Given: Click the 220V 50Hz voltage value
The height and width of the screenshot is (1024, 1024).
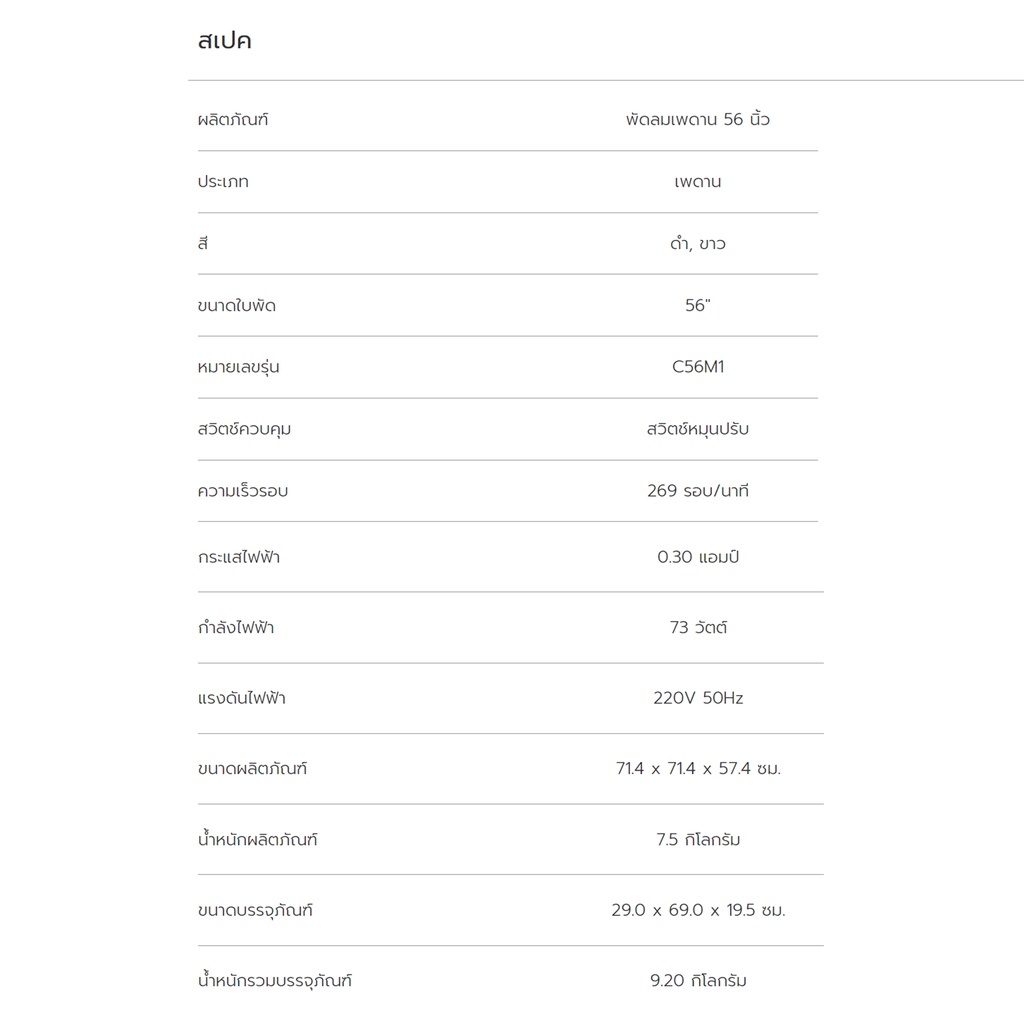Looking at the screenshot, I should click(x=697, y=698).
